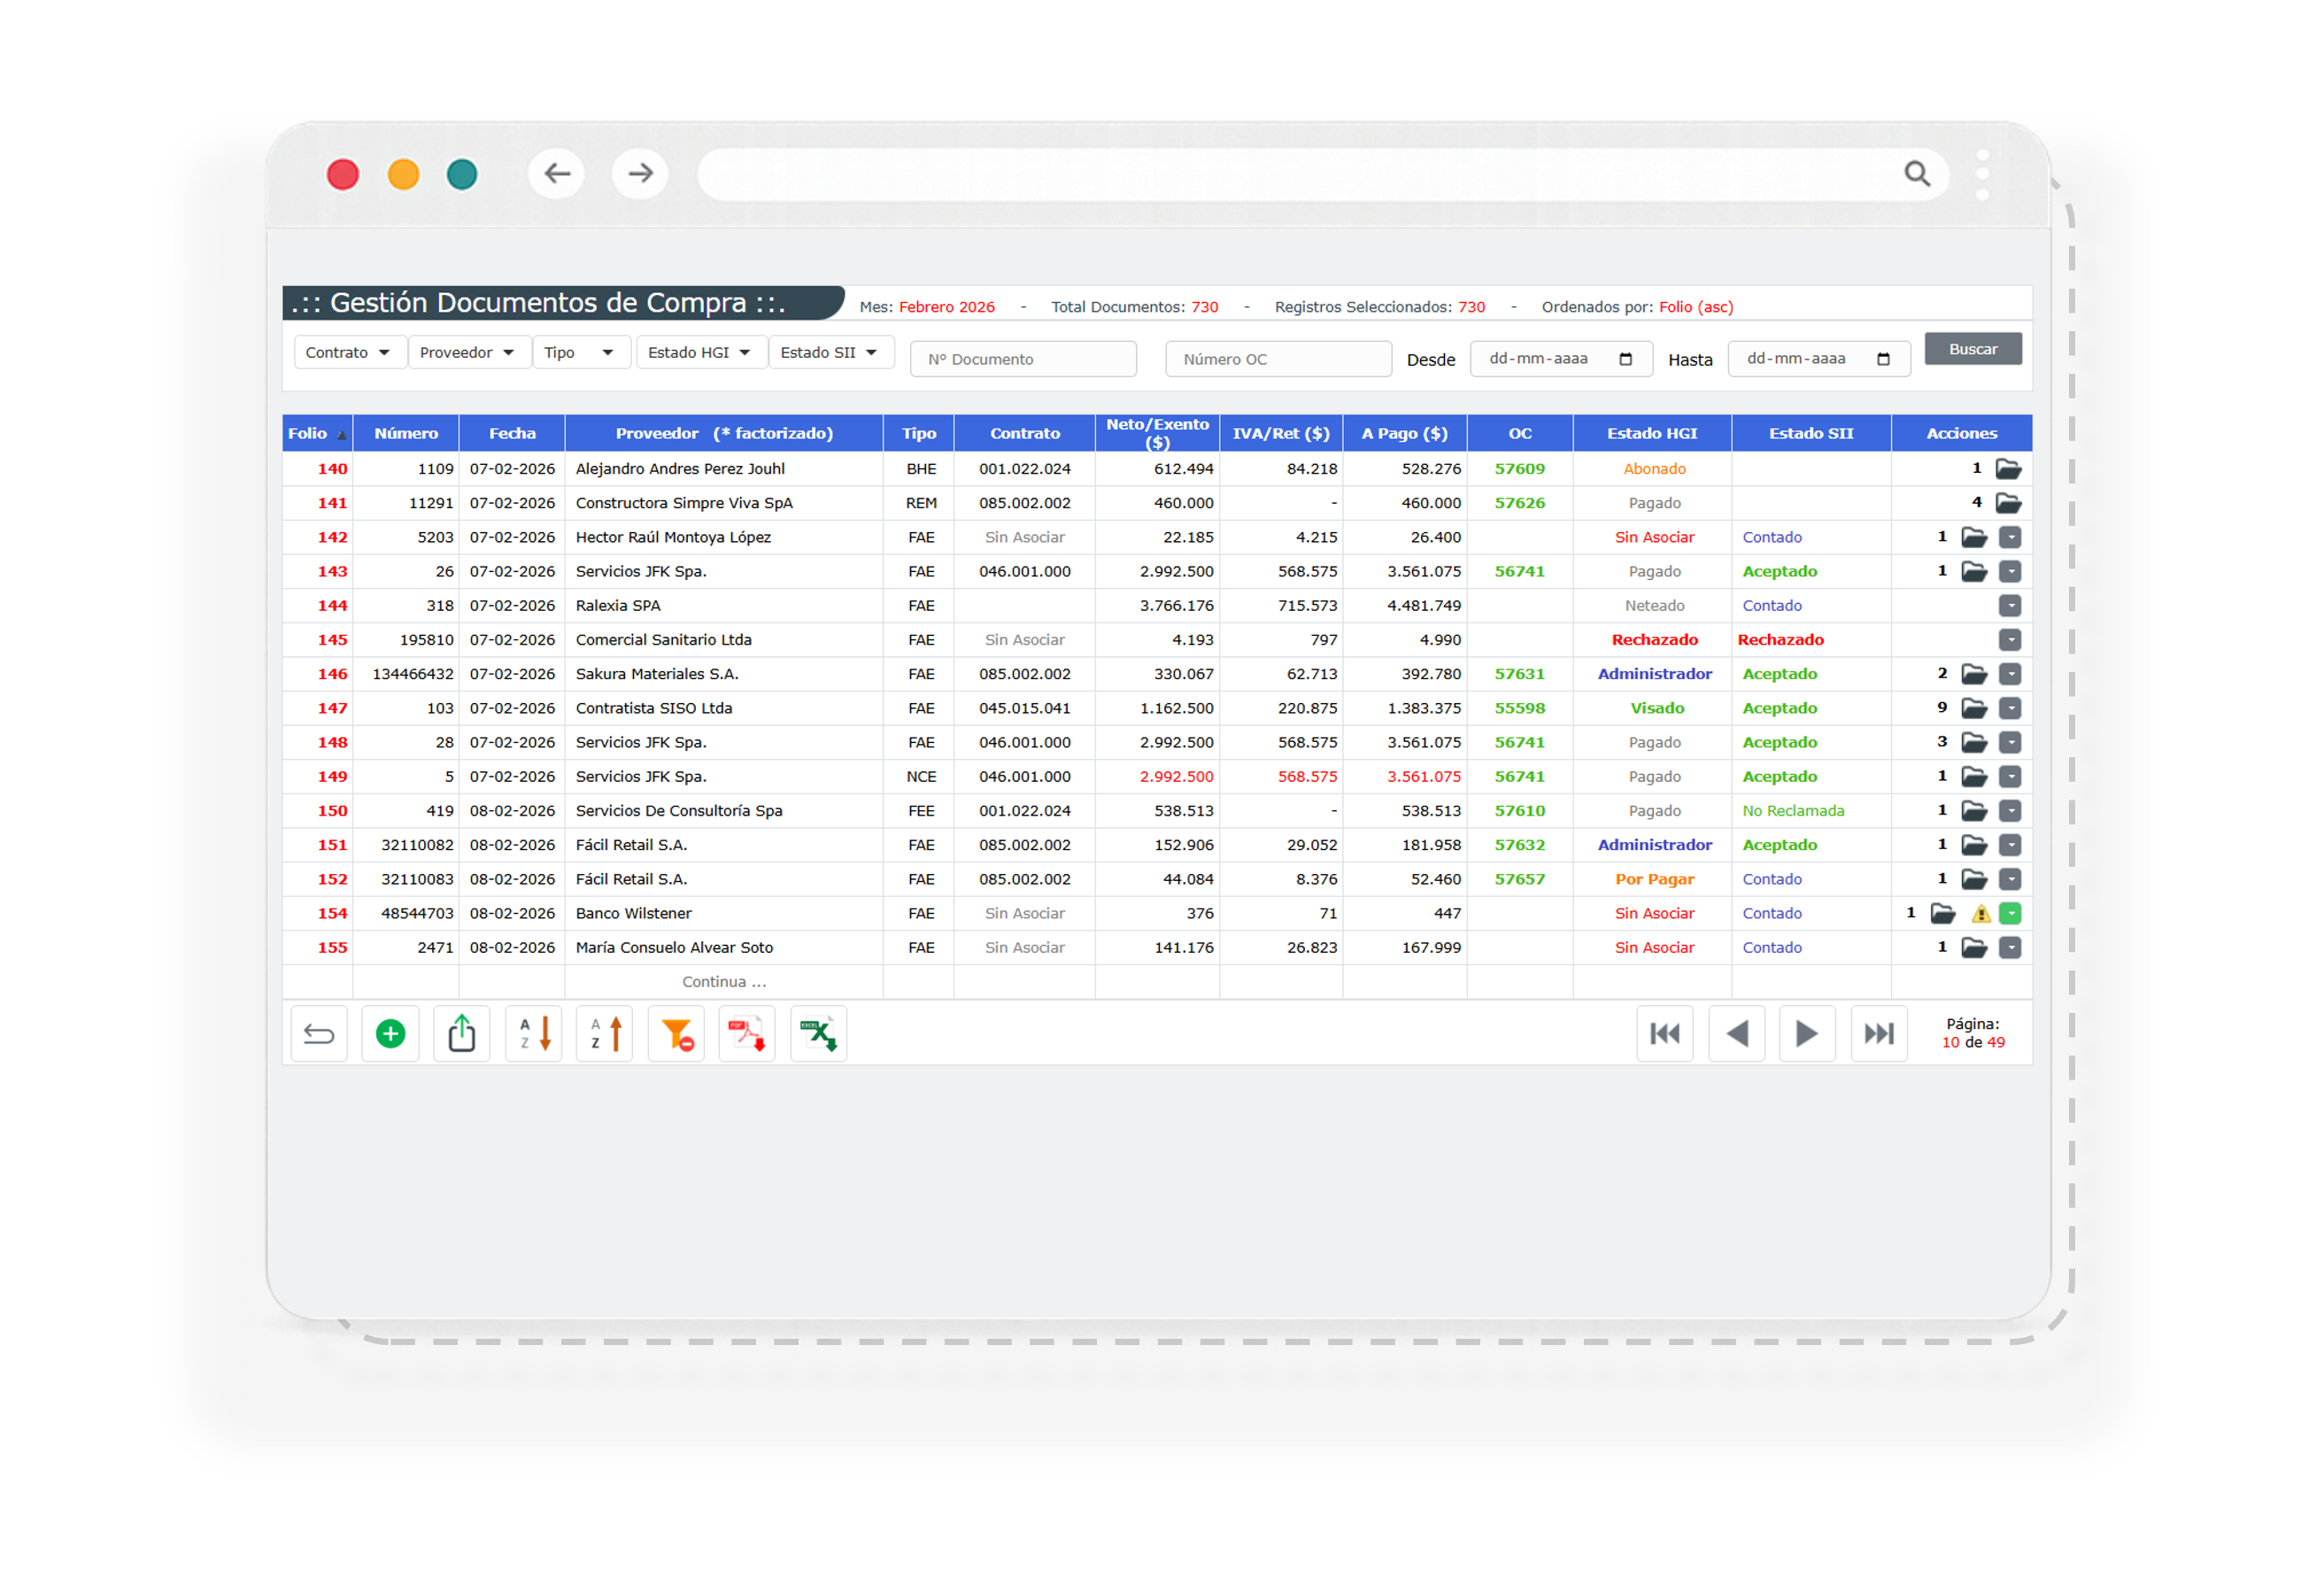The image size is (2324, 1577).
Task: Open order 57609 link for folio 140
Action: [1519, 468]
